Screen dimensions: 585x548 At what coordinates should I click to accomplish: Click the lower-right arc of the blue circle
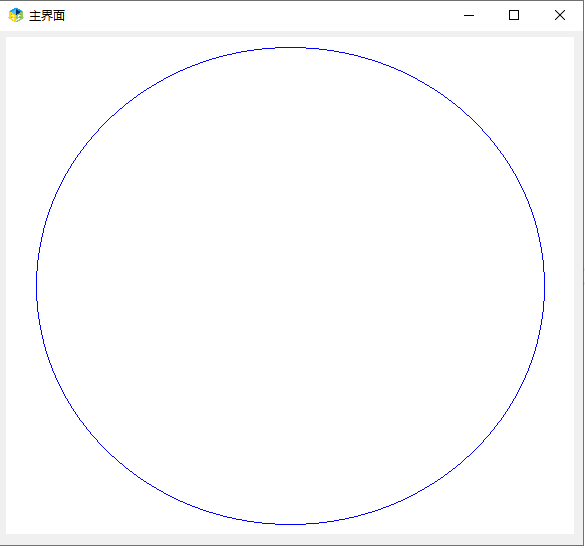click(x=470, y=455)
